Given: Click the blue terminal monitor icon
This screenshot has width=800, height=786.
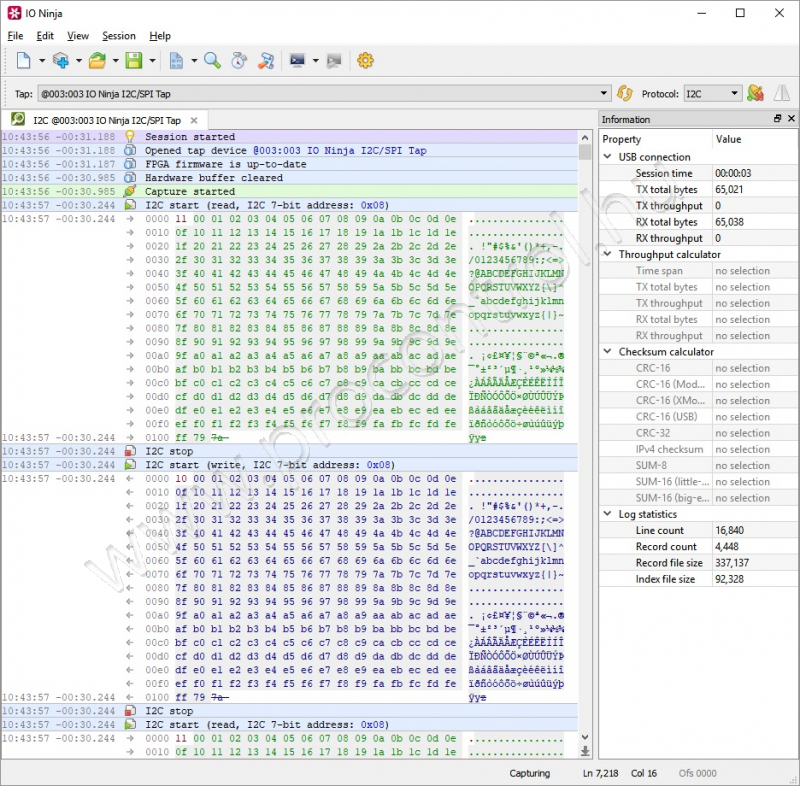Looking at the screenshot, I should click(x=297, y=61).
